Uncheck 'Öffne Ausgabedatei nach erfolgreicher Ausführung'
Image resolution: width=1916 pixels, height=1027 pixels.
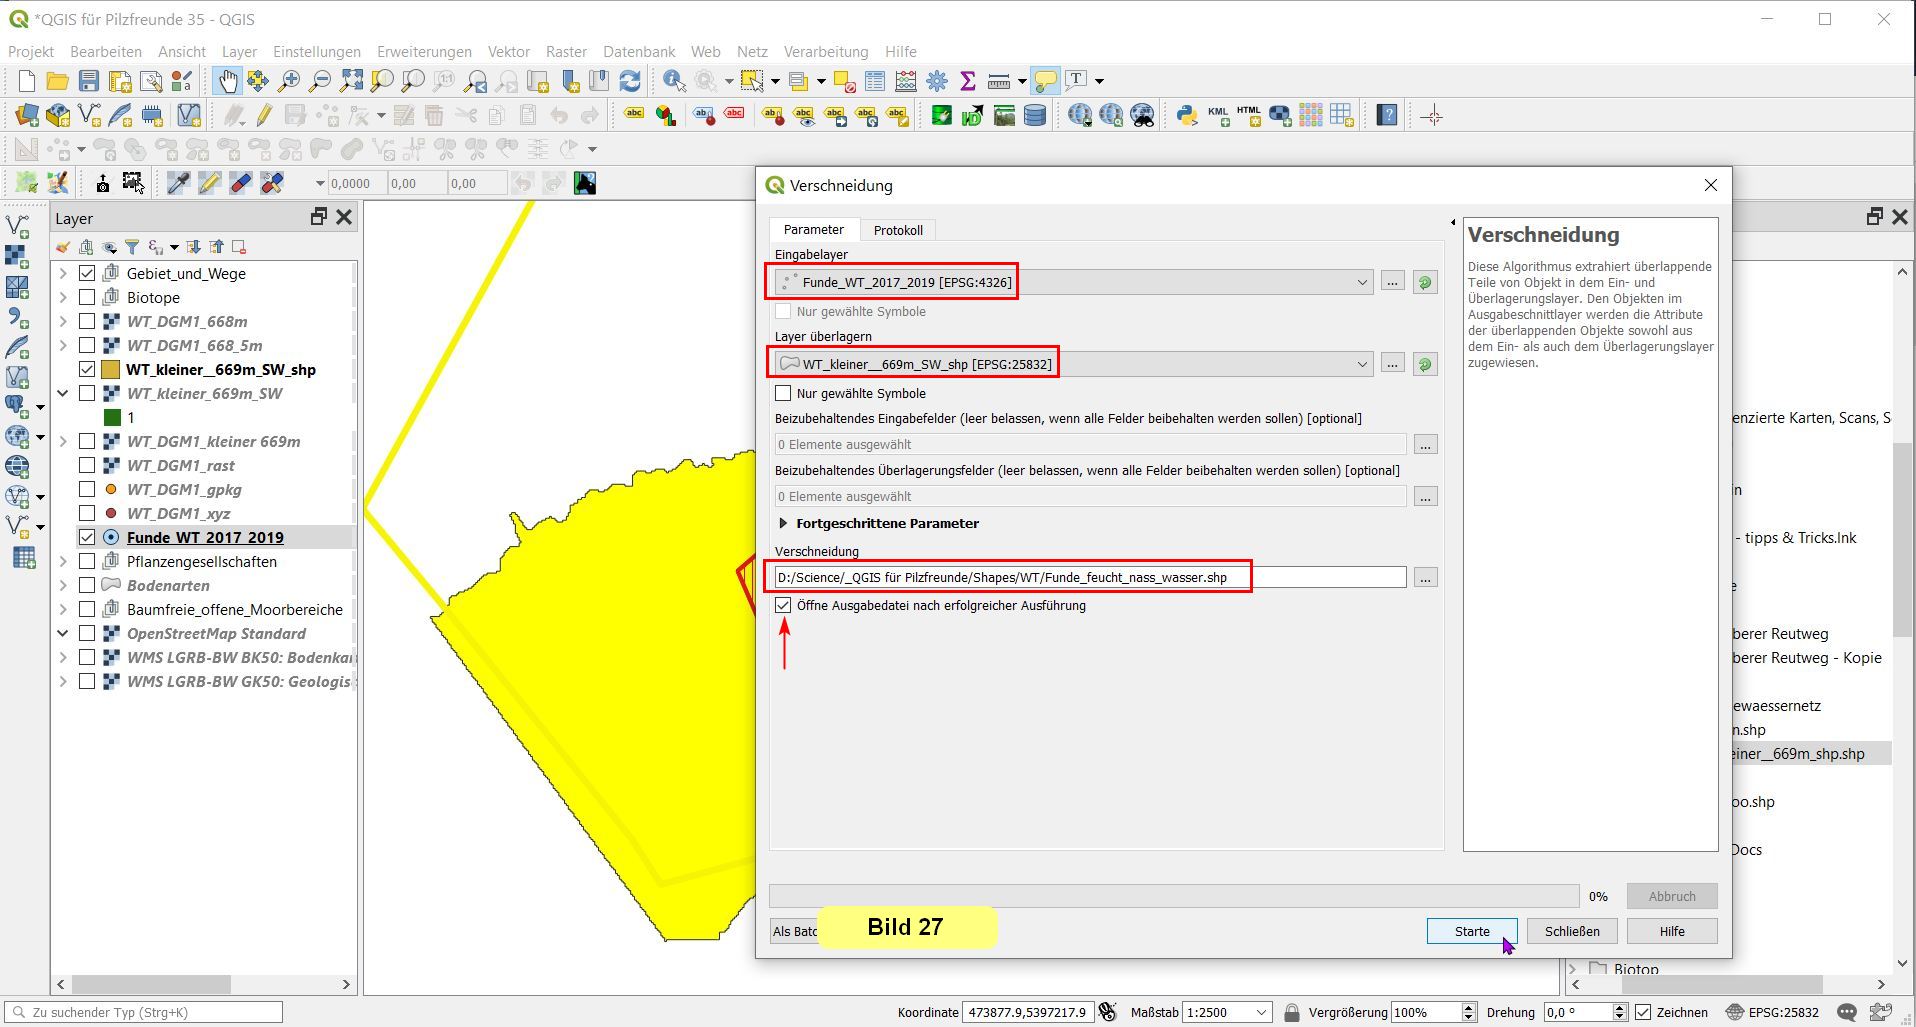pos(783,605)
